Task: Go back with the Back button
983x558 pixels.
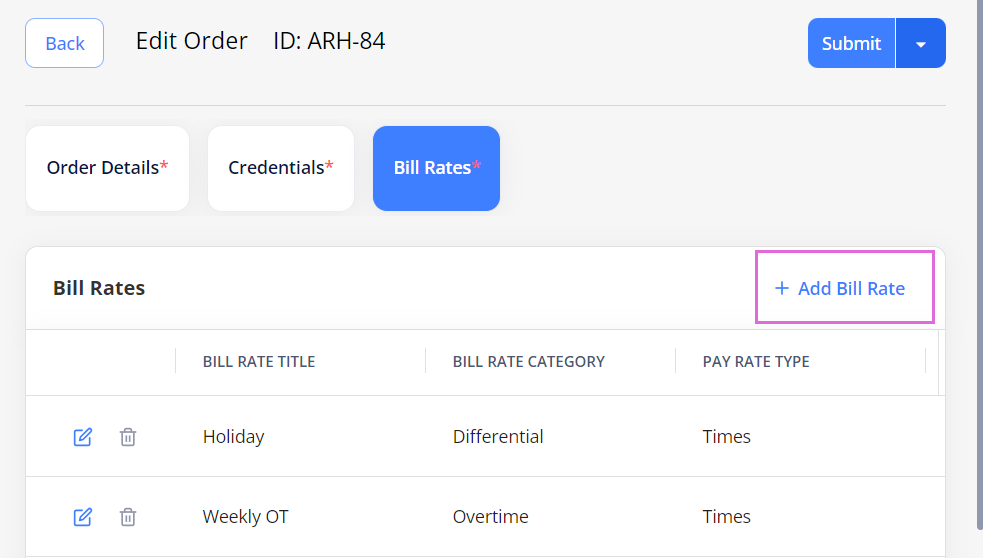Action: pyautogui.click(x=65, y=43)
